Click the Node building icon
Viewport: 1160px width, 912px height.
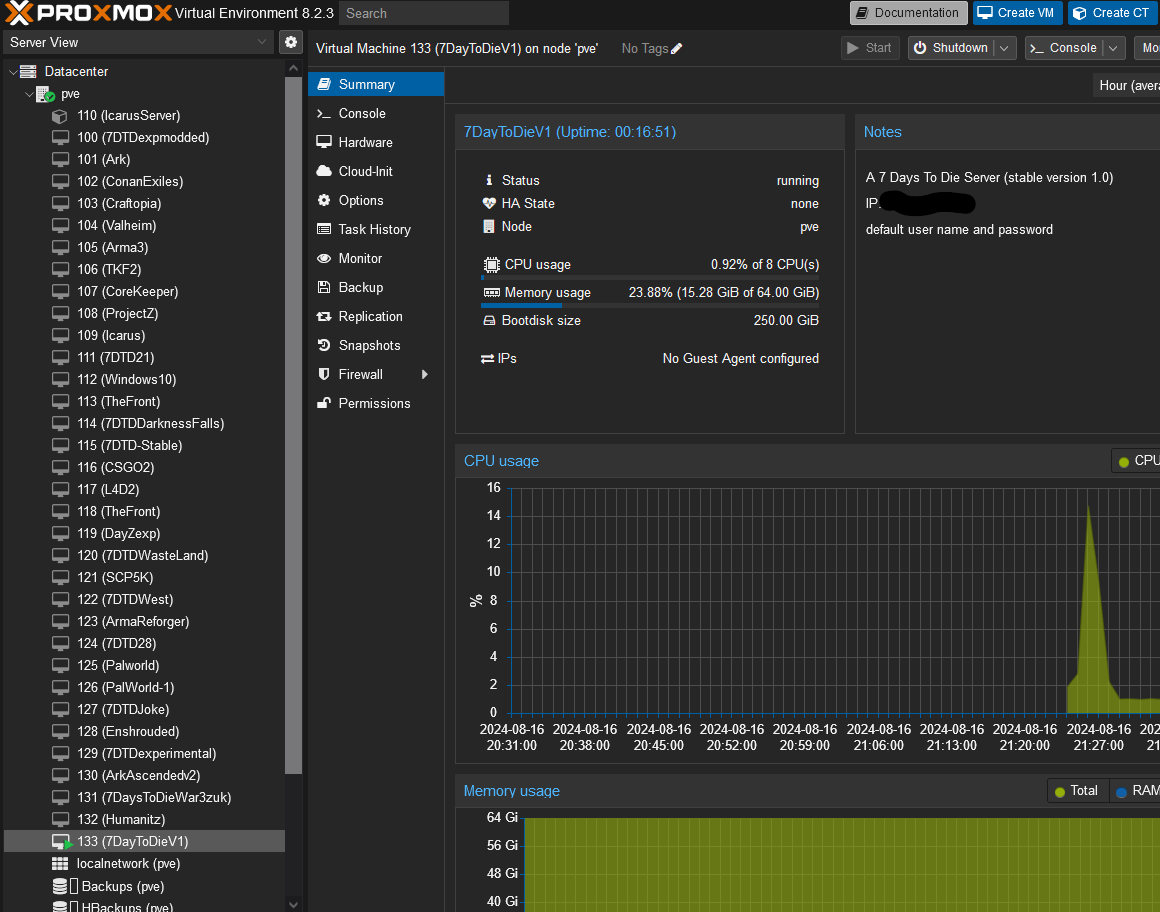[x=488, y=226]
